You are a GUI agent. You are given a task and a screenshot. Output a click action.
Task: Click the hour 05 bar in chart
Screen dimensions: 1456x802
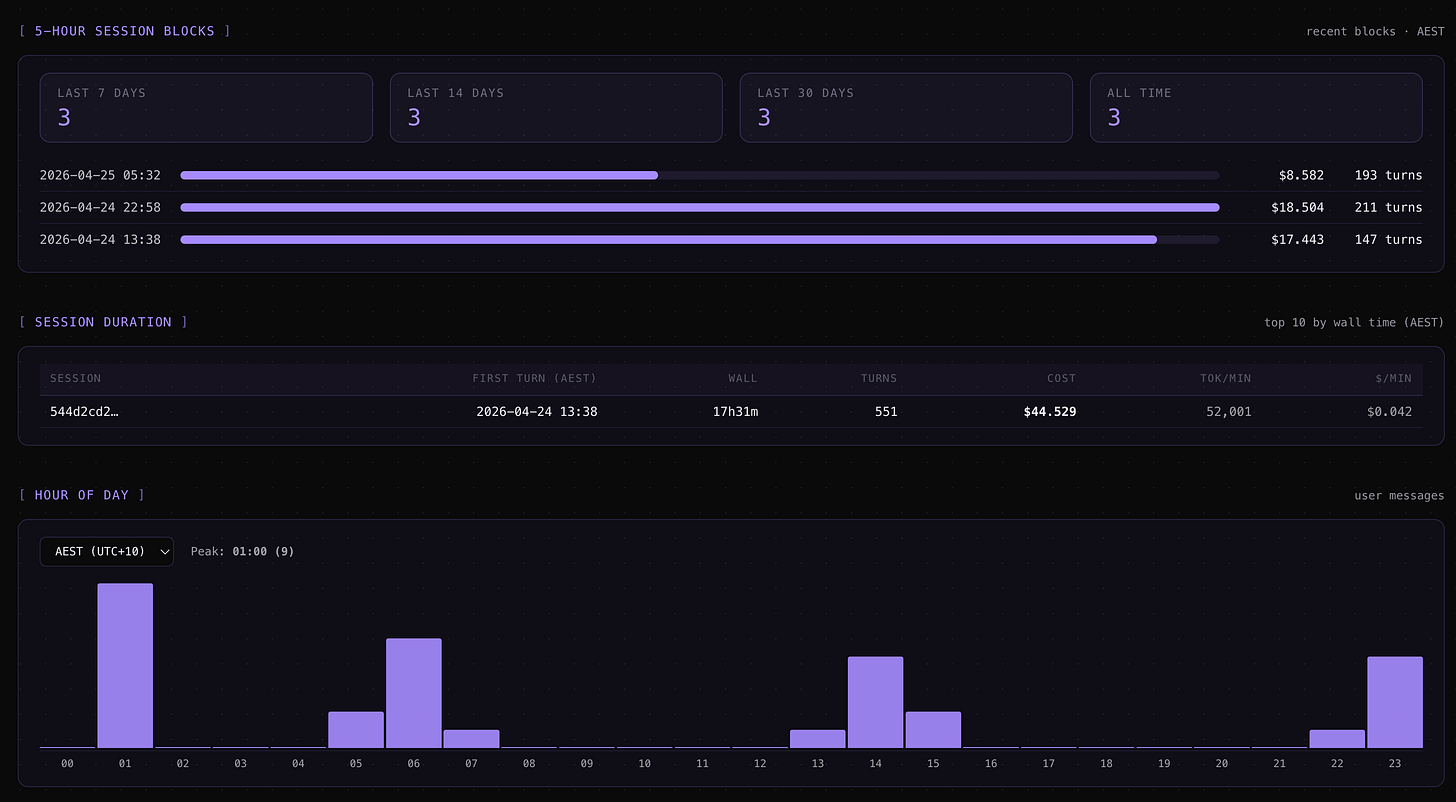(x=356, y=730)
